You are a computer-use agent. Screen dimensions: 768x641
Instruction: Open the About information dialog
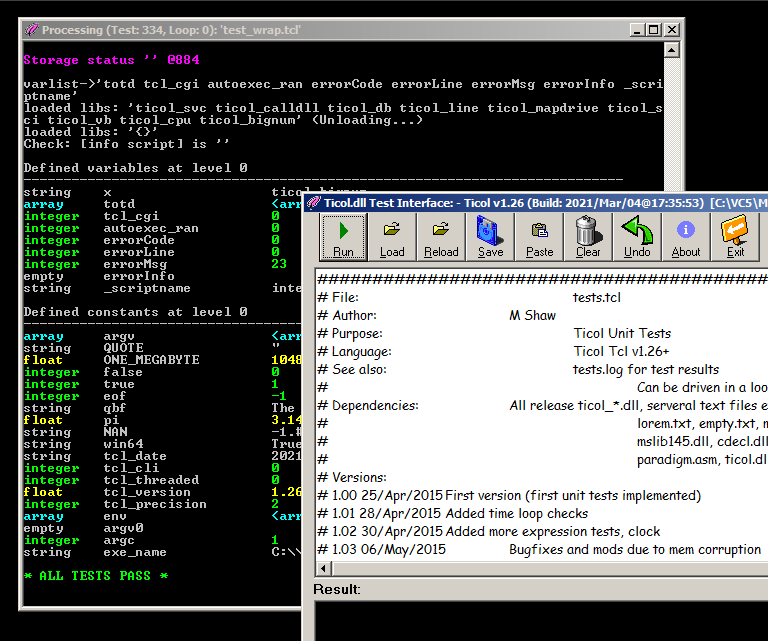[686, 237]
